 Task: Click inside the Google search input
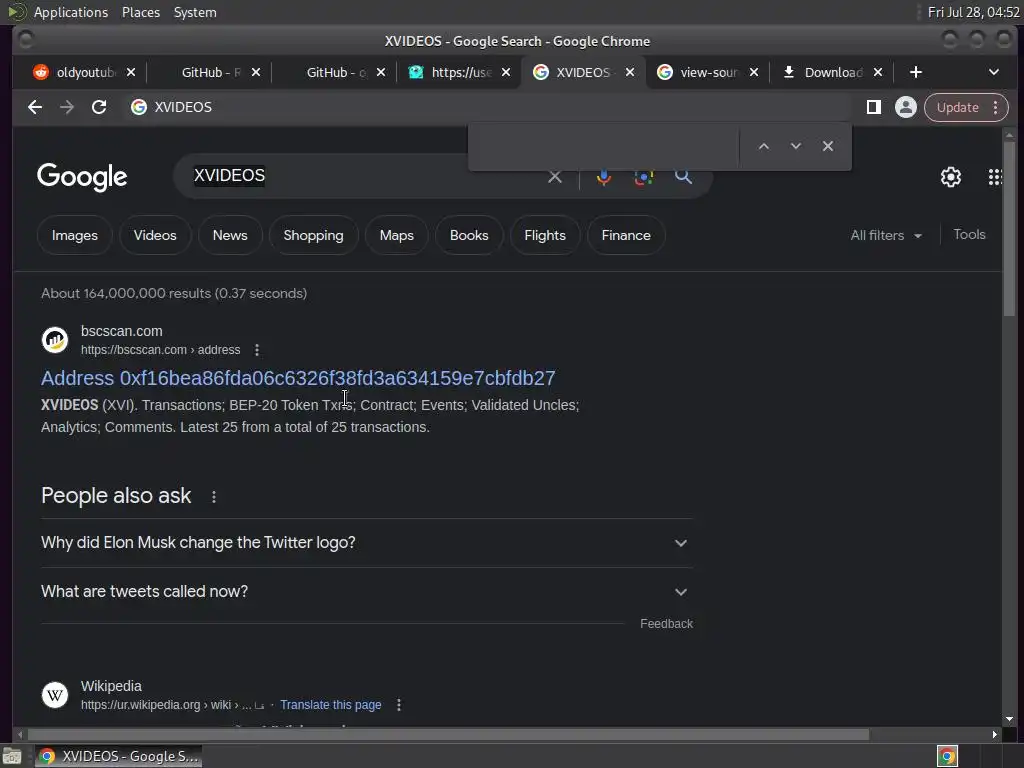(366, 176)
